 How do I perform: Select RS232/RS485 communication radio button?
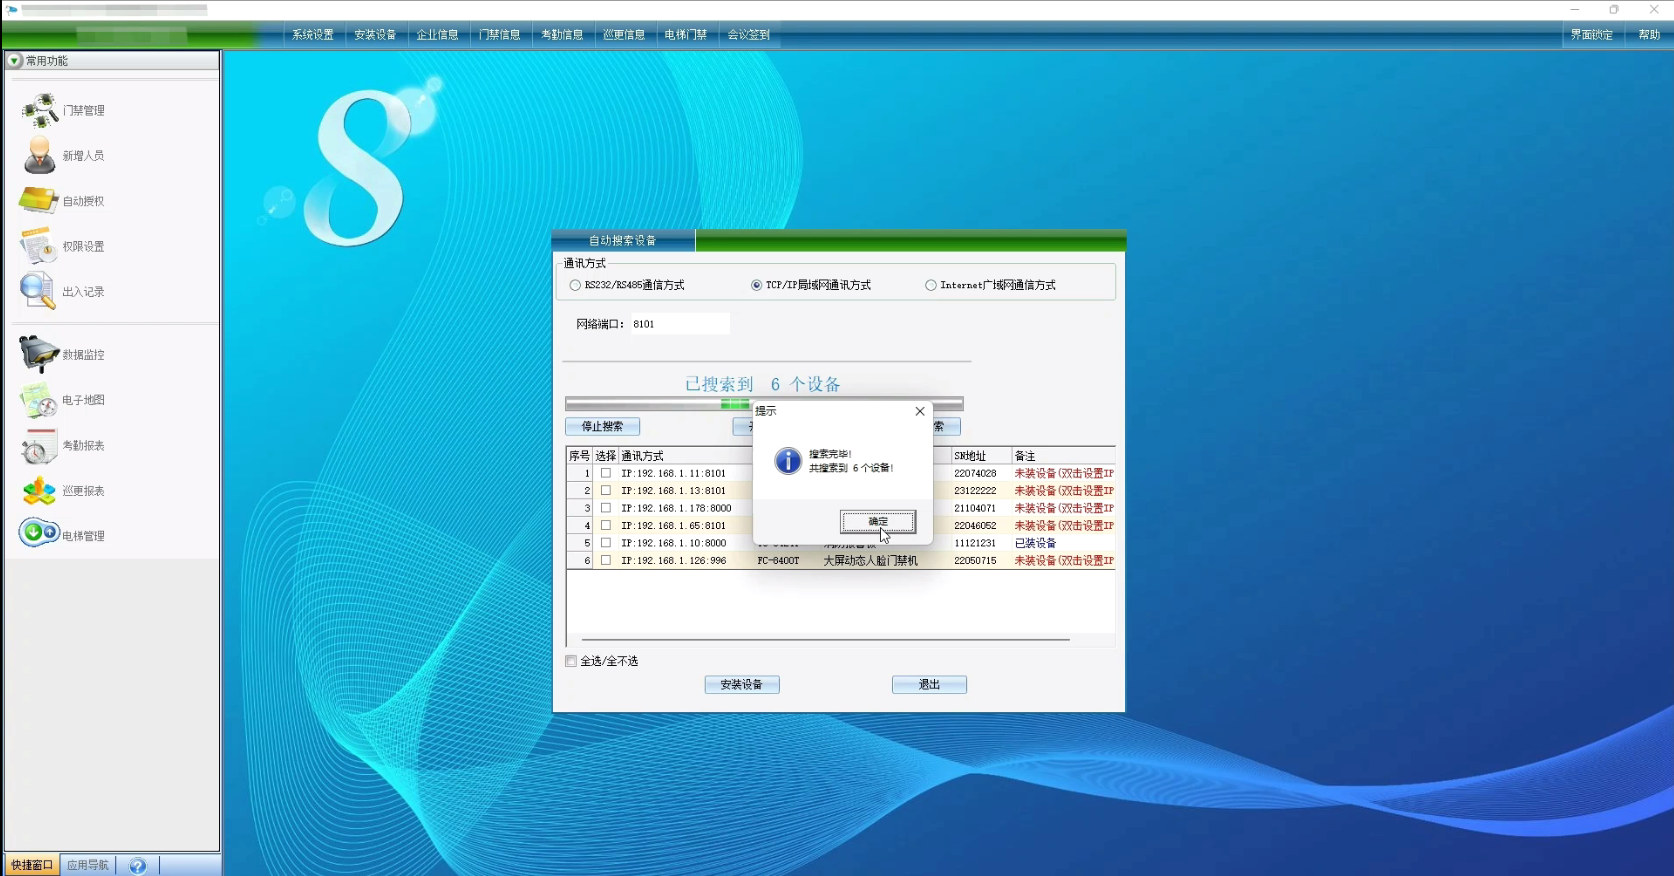(x=575, y=285)
